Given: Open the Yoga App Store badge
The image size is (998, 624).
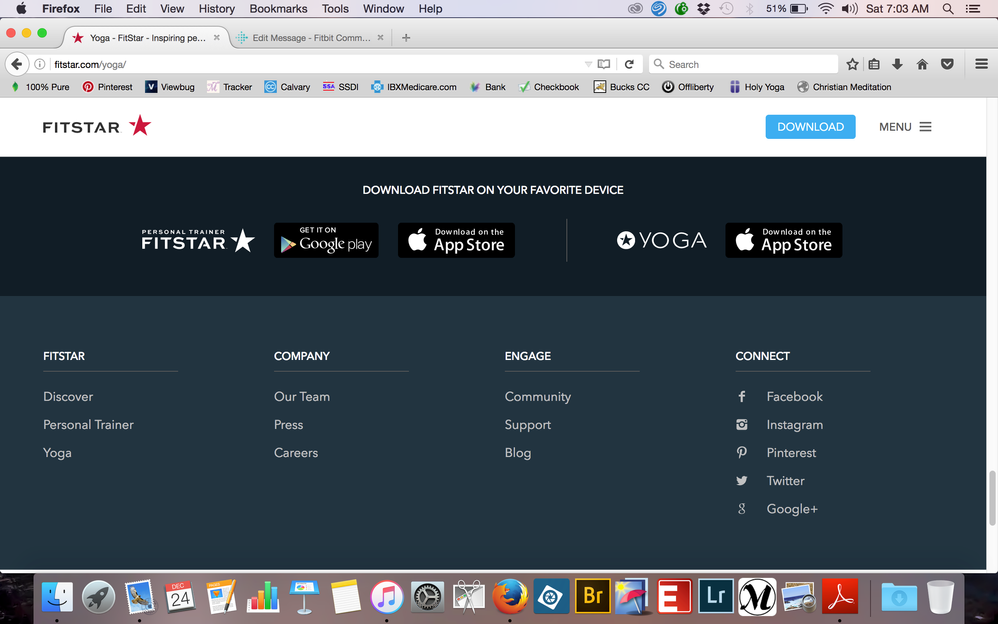Looking at the screenshot, I should pos(784,240).
